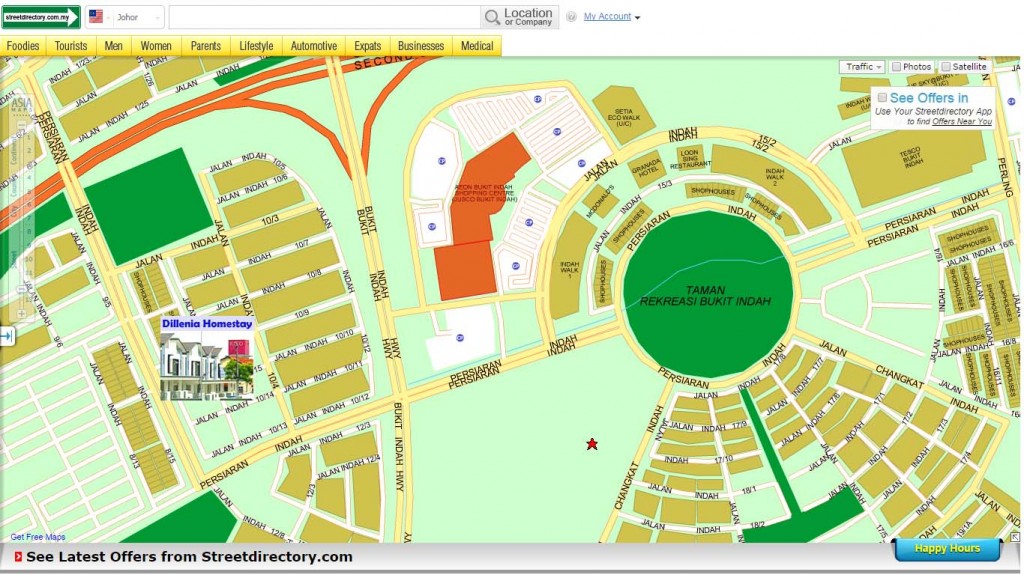Click the streetdirectory.com.my logo
The image size is (1024, 575).
pos(40,17)
